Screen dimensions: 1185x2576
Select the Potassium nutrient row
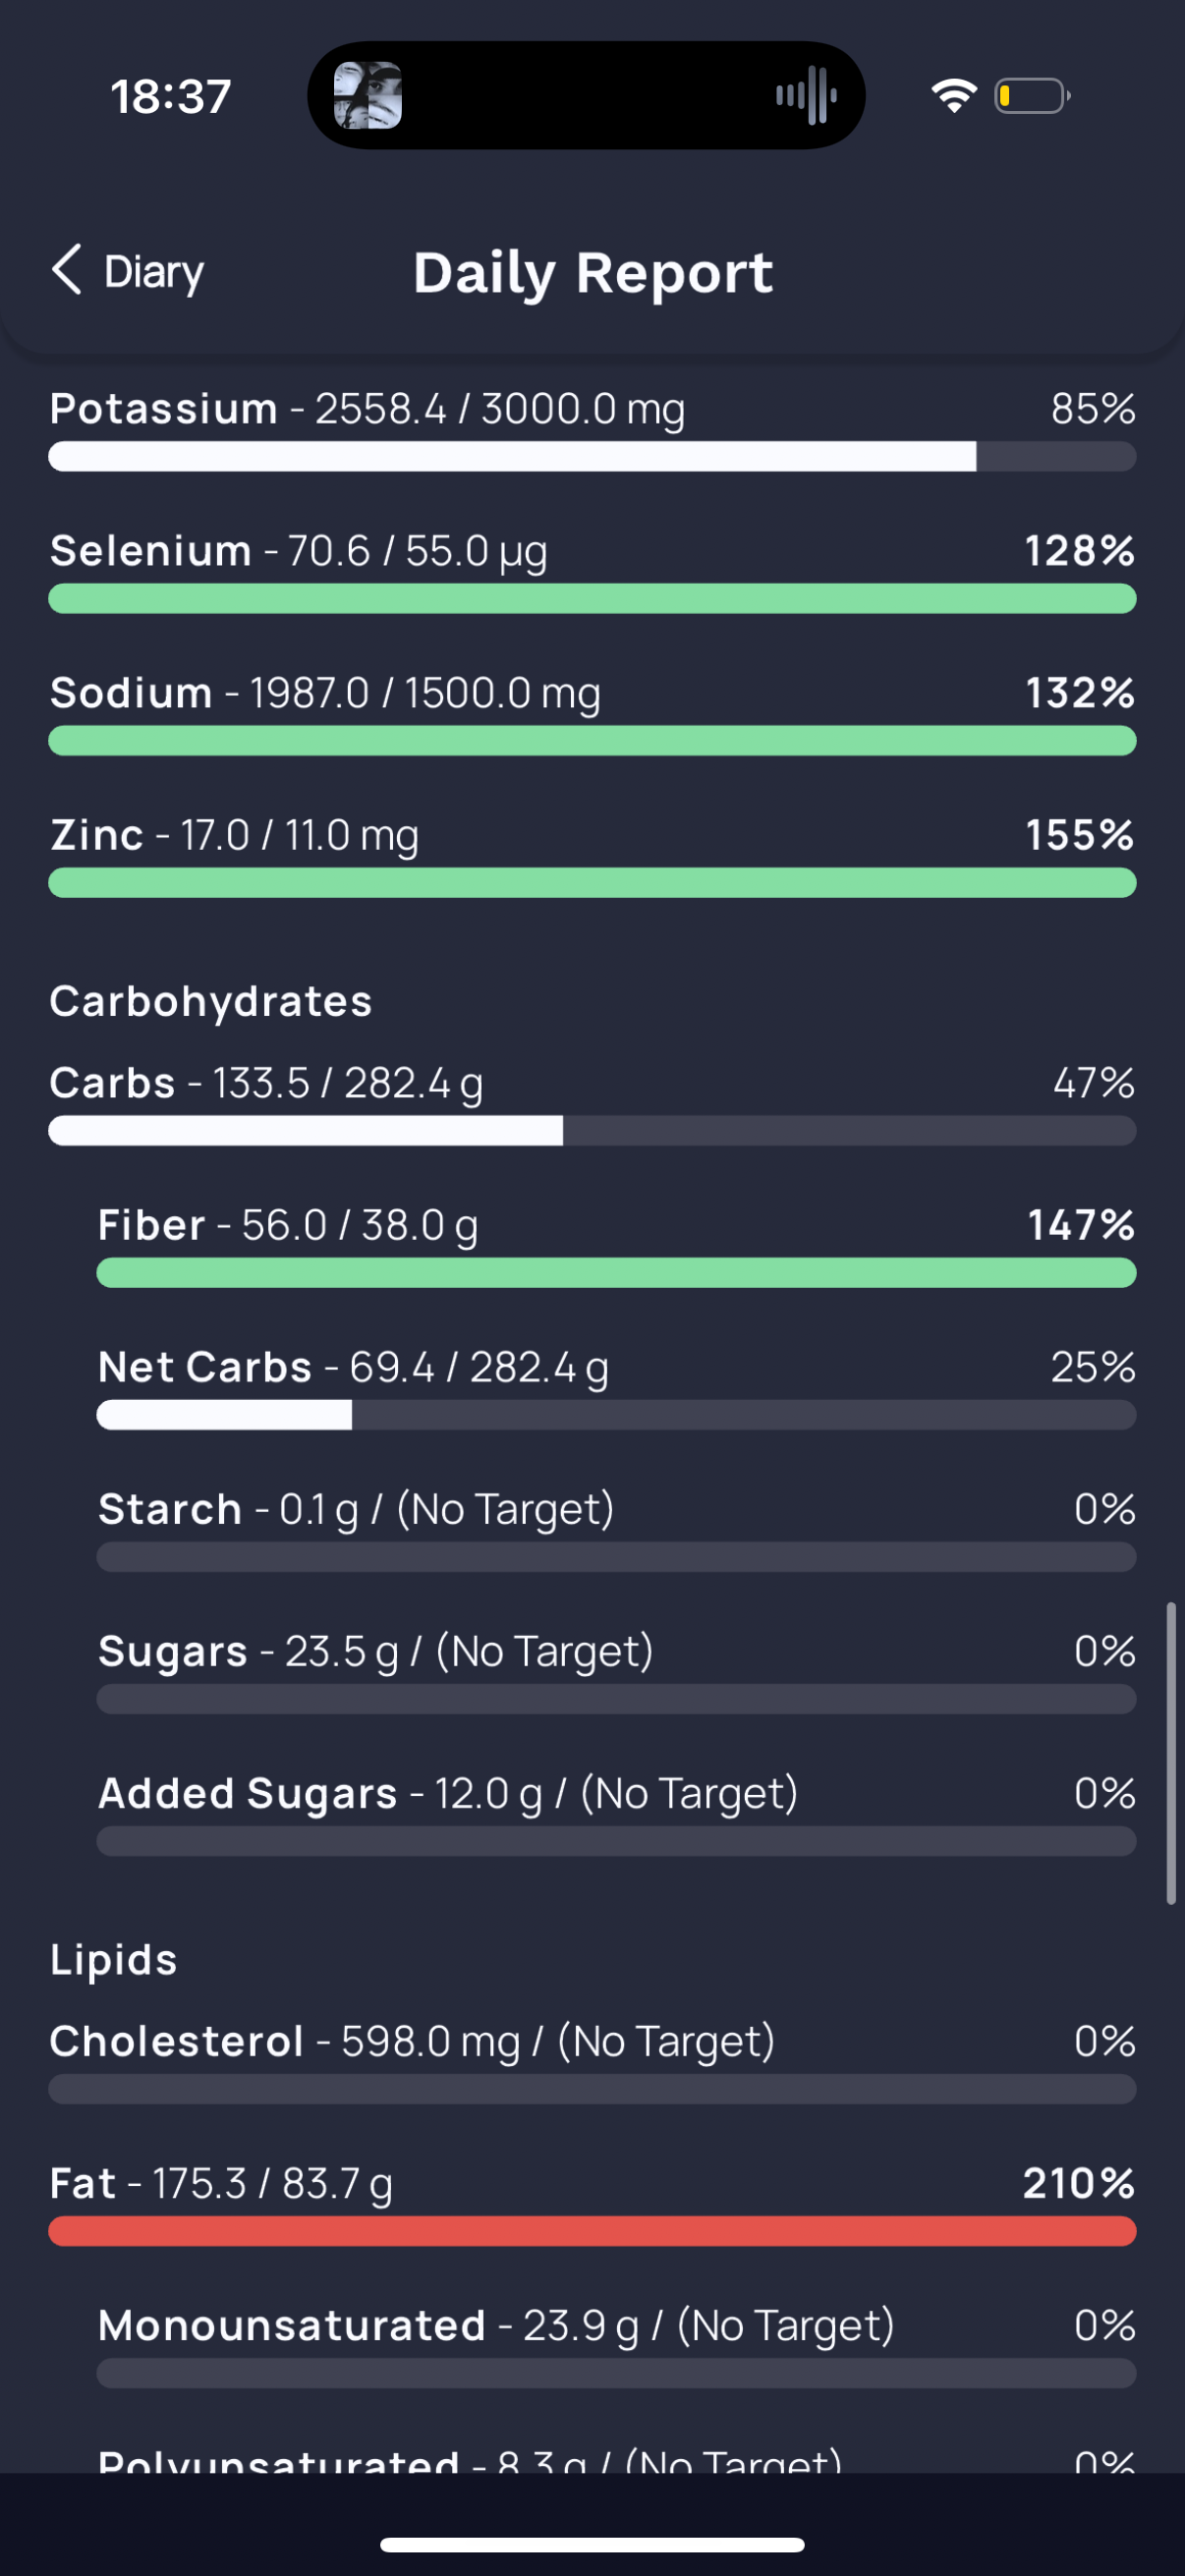592,430
